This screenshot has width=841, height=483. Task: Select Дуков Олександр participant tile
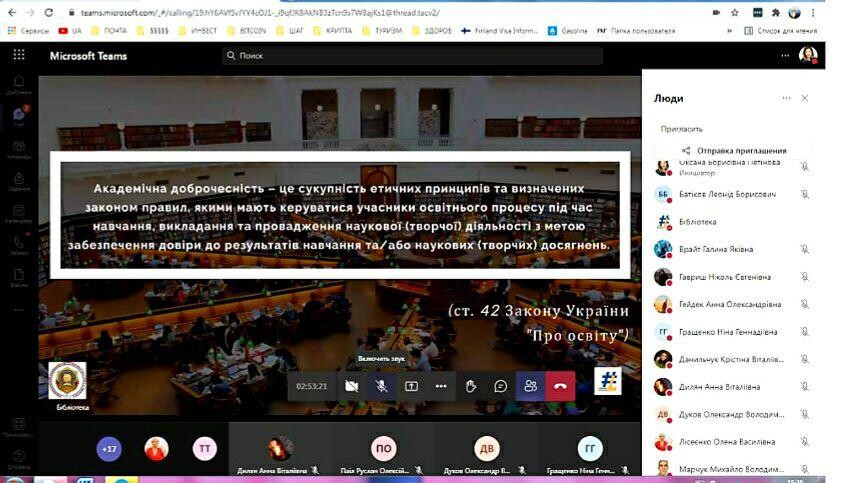[486, 449]
